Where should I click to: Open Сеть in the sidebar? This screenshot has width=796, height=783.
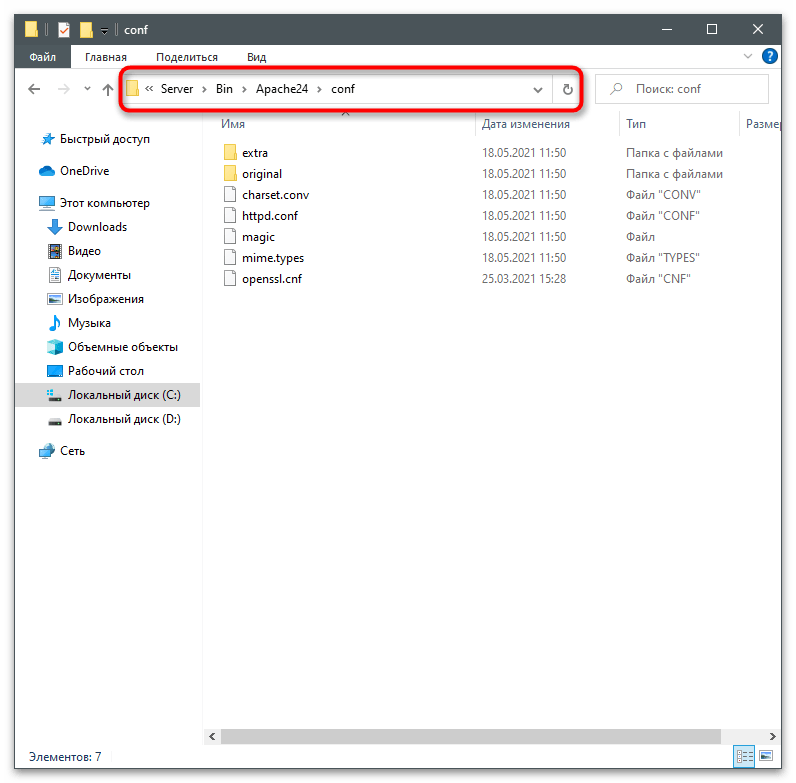click(72, 451)
